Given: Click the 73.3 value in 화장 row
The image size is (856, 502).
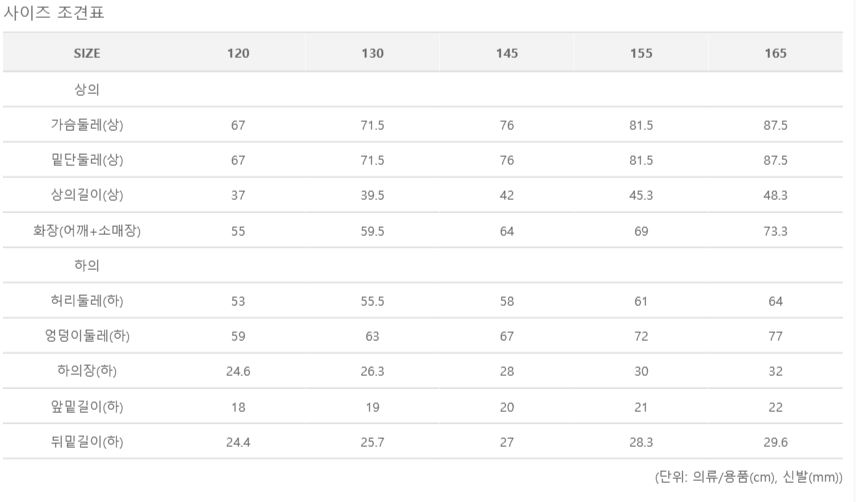Looking at the screenshot, I should 775,231.
